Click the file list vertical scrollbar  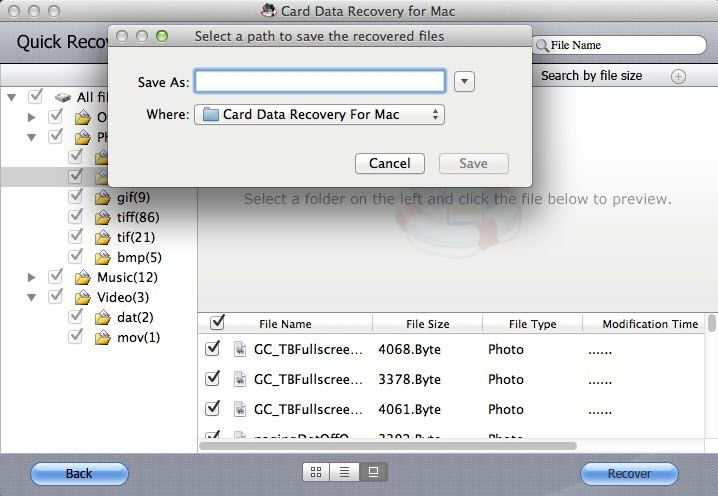712,380
